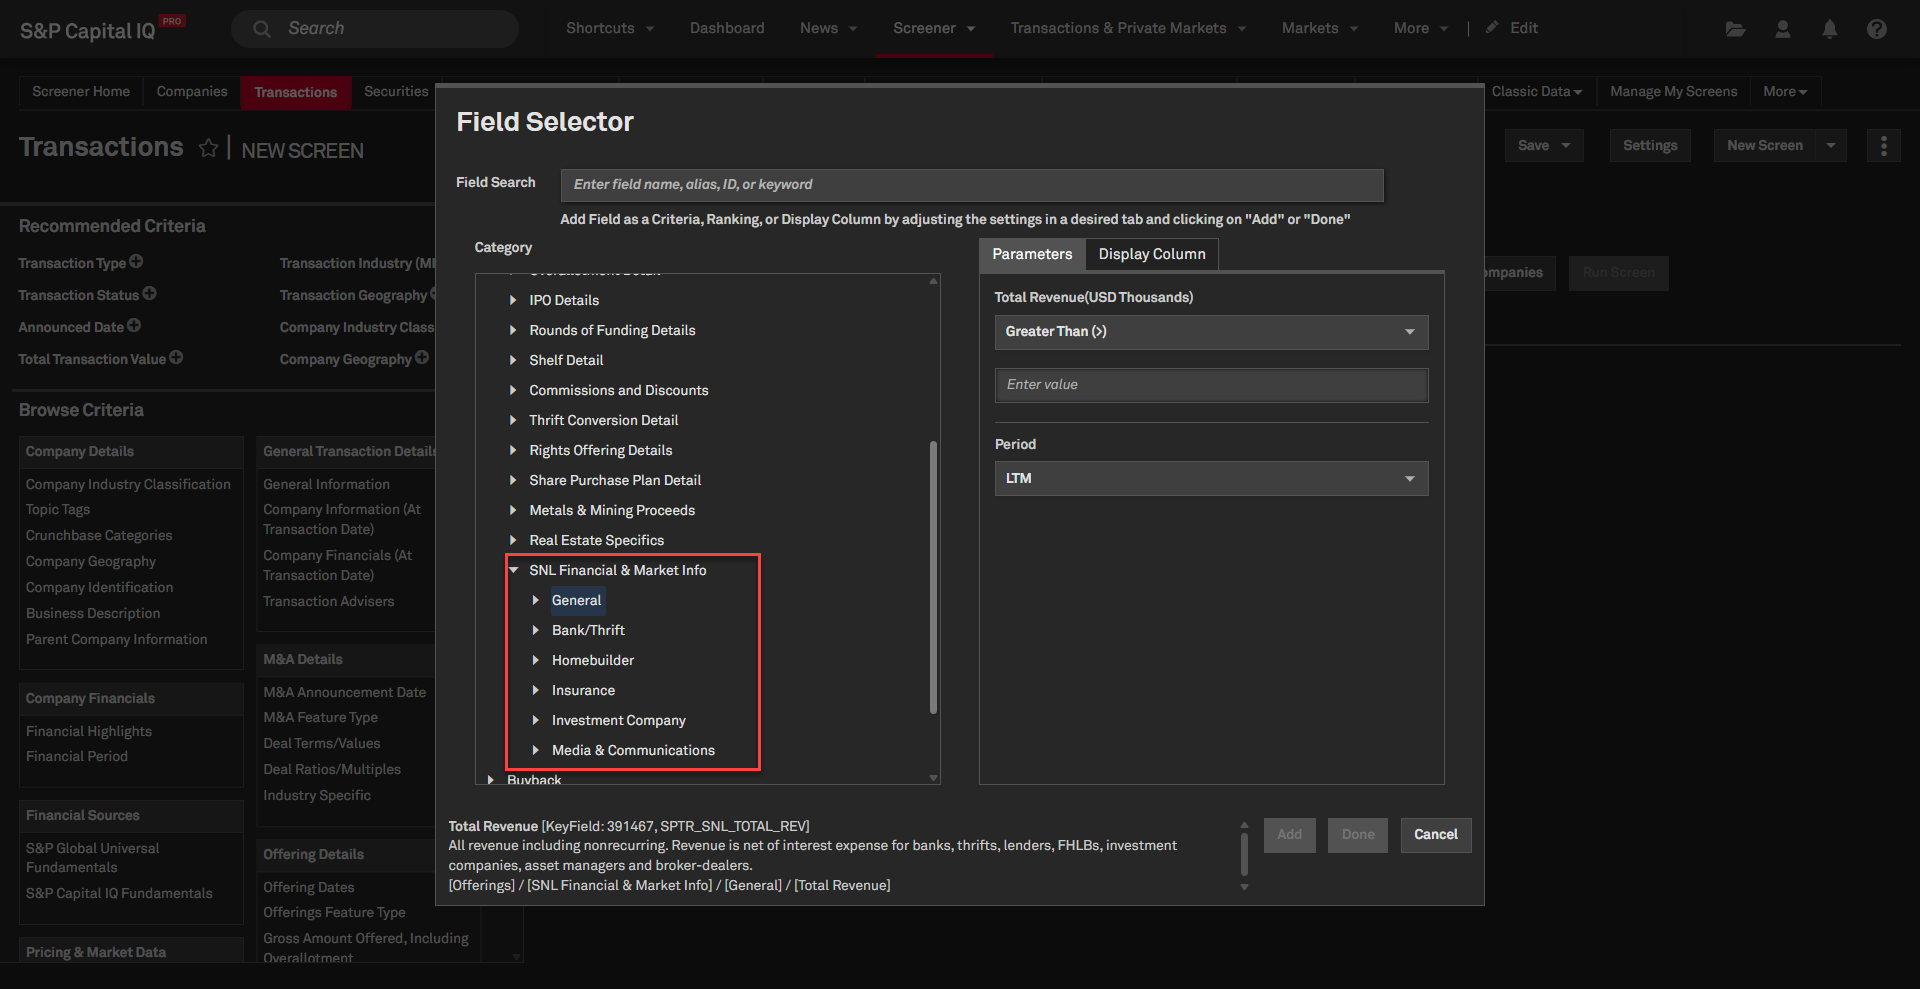Click the Edit pencil icon
The width and height of the screenshot is (1920, 989).
1492,27
